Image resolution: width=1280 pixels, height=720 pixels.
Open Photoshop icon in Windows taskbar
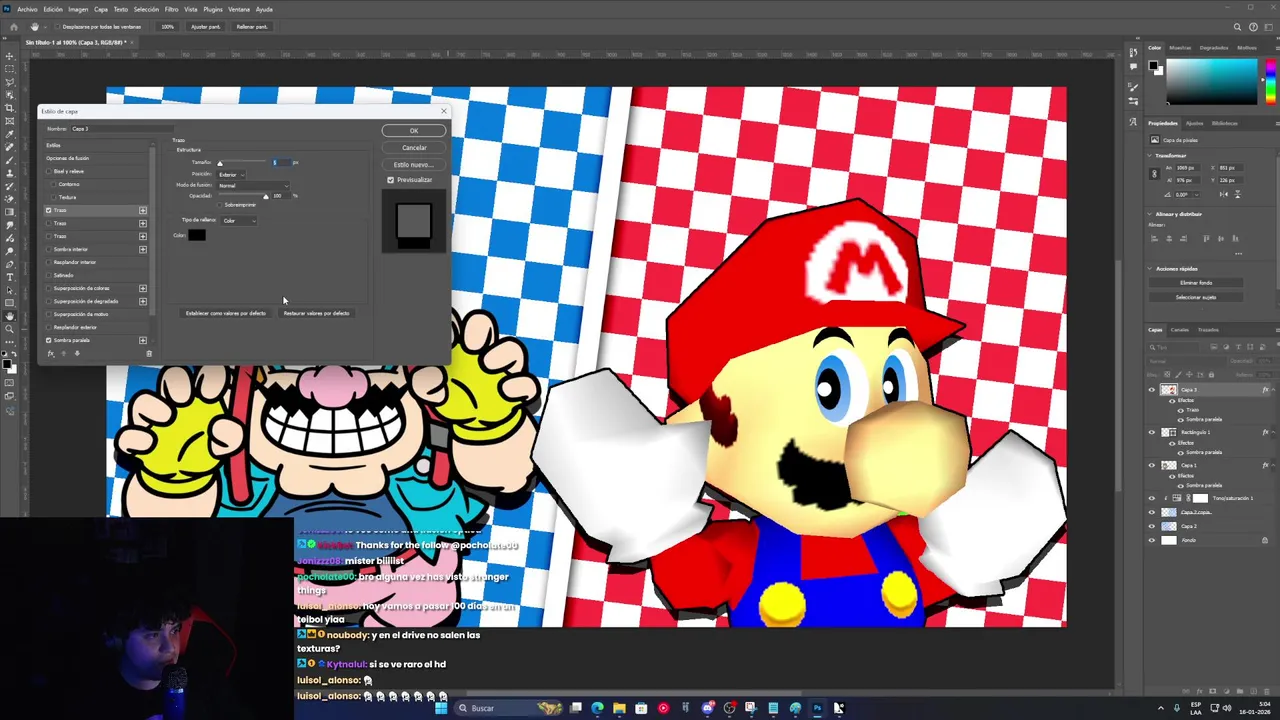tap(817, 708)
